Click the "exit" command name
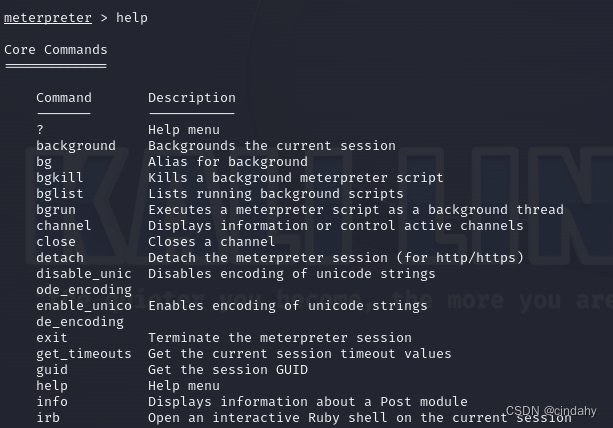The image size is (613, 428). coord(52,337)
